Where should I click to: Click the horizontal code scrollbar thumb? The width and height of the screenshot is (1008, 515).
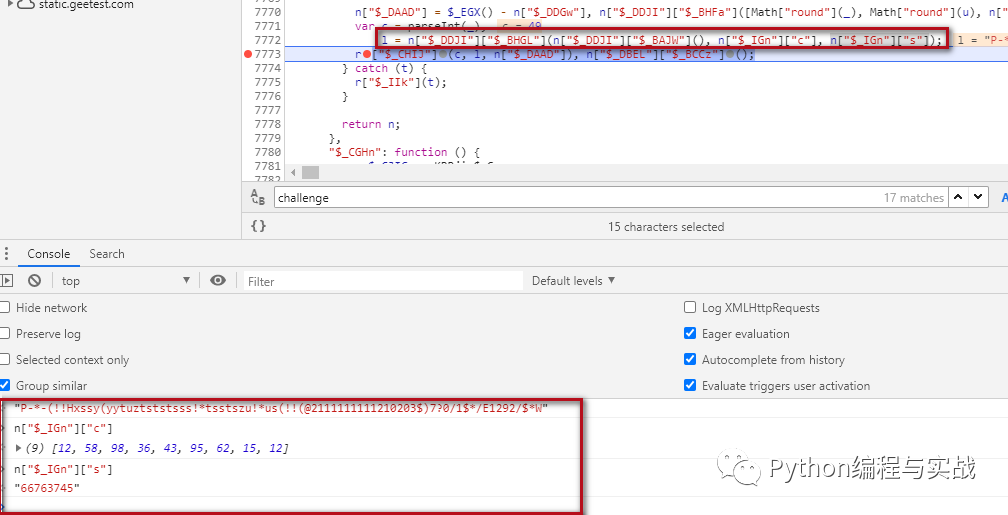[x=310, y=172]
